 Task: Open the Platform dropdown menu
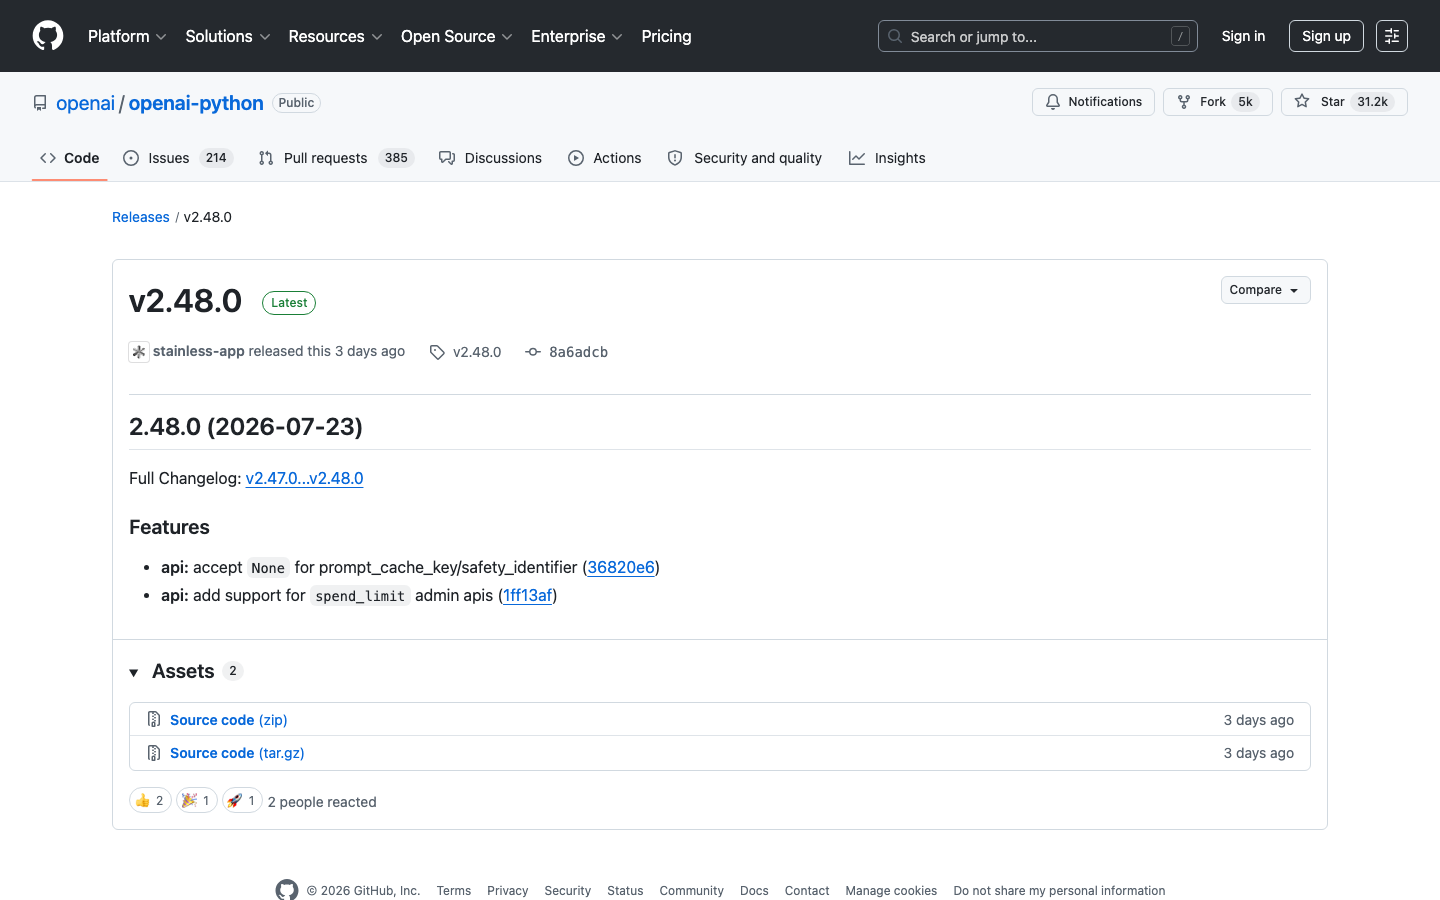(x=127, y=36)
